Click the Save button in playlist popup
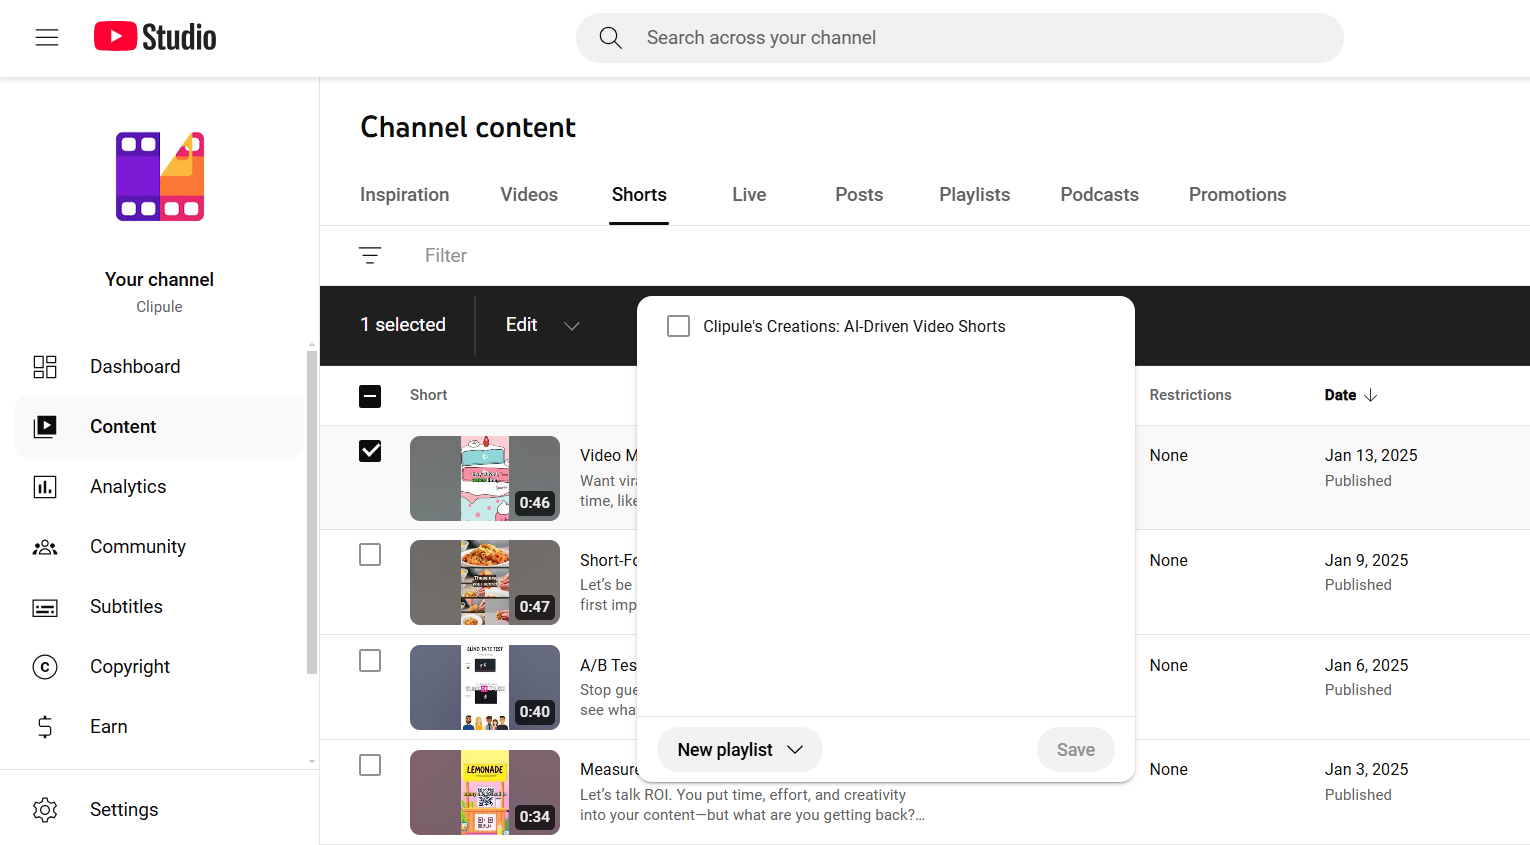 [x=1076, y=750]
